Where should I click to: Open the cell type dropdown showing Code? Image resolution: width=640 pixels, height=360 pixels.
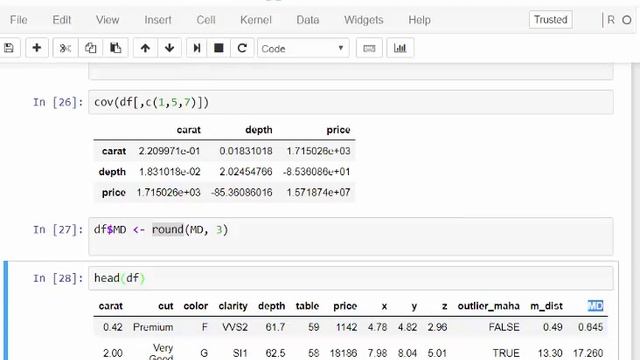[303, 48]
